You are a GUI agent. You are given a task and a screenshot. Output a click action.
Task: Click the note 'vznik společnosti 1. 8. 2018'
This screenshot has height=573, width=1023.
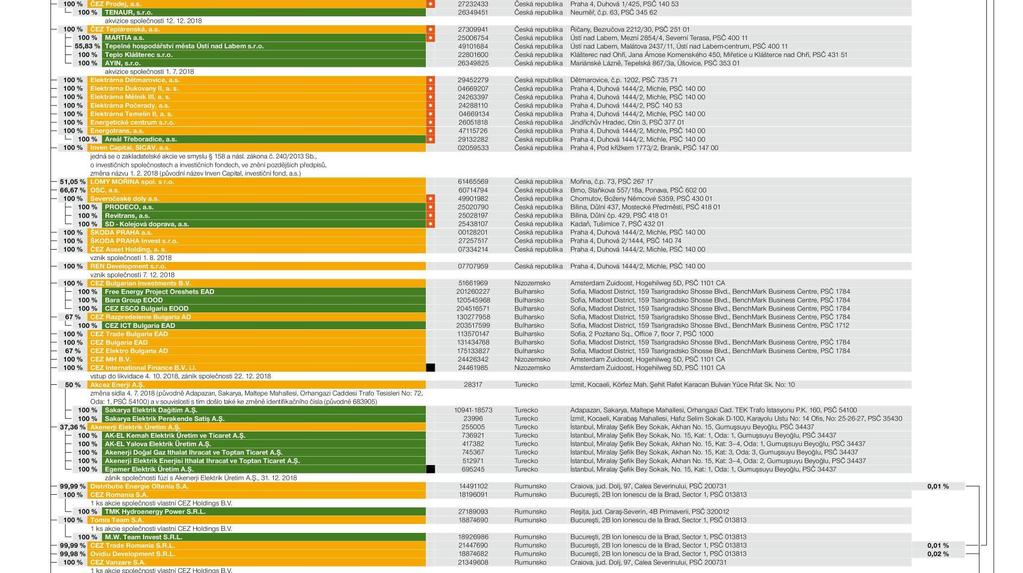click(x=131, y=258)
